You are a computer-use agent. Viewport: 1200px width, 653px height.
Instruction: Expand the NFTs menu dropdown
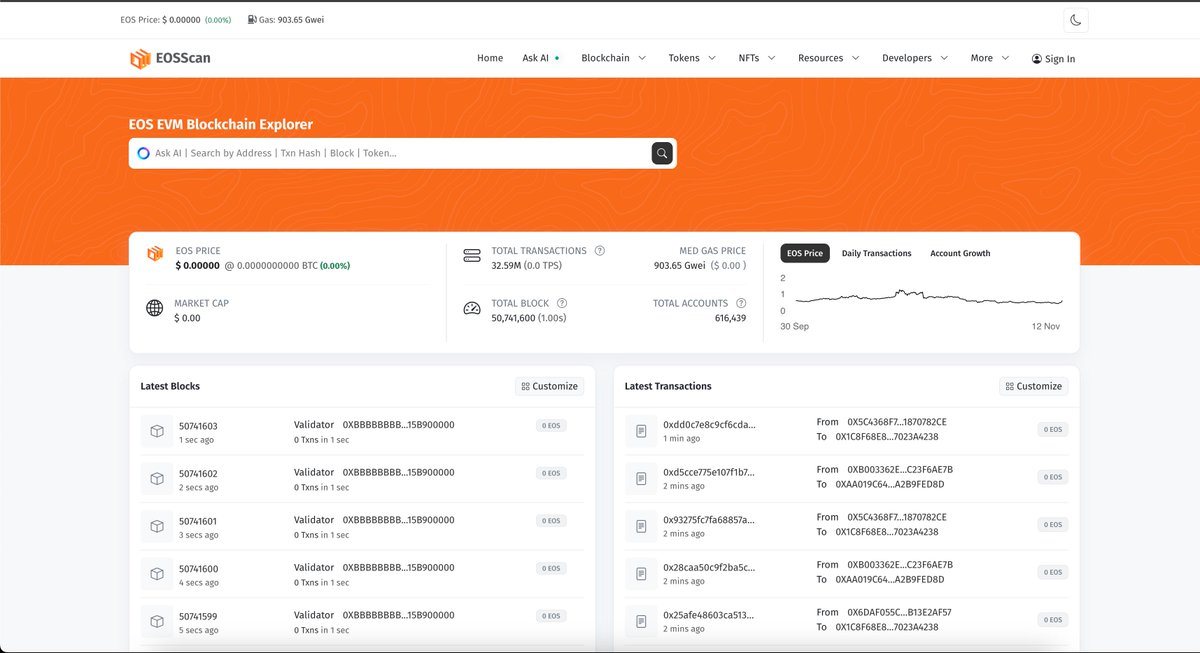pyautogui.click(x=757, y=58)
